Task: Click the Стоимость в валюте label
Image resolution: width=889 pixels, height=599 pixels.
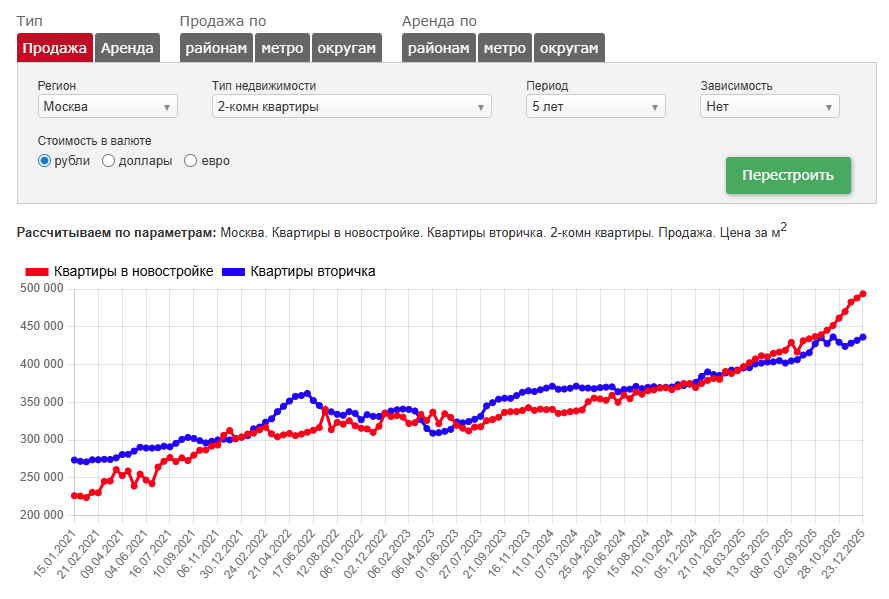Action: point(95,141)
